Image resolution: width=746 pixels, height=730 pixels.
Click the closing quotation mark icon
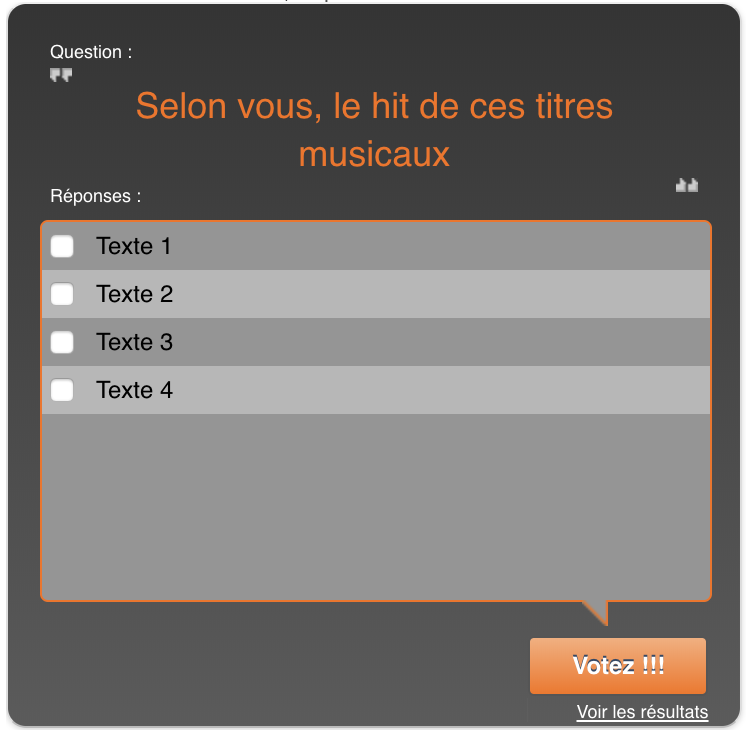pos(687,185)
